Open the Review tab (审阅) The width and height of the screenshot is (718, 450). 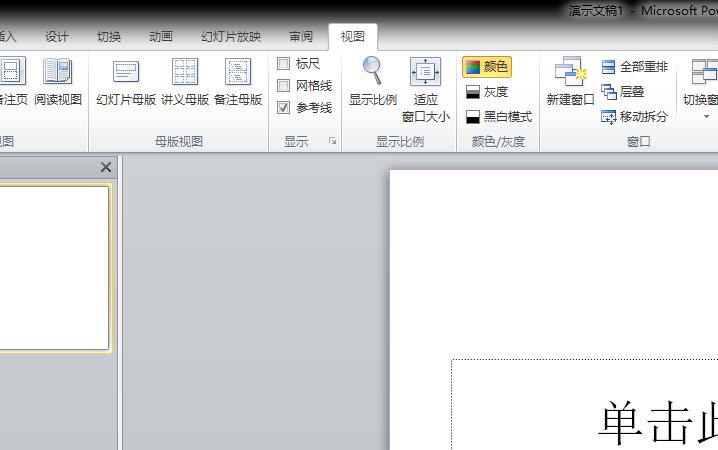coord(301,37)
